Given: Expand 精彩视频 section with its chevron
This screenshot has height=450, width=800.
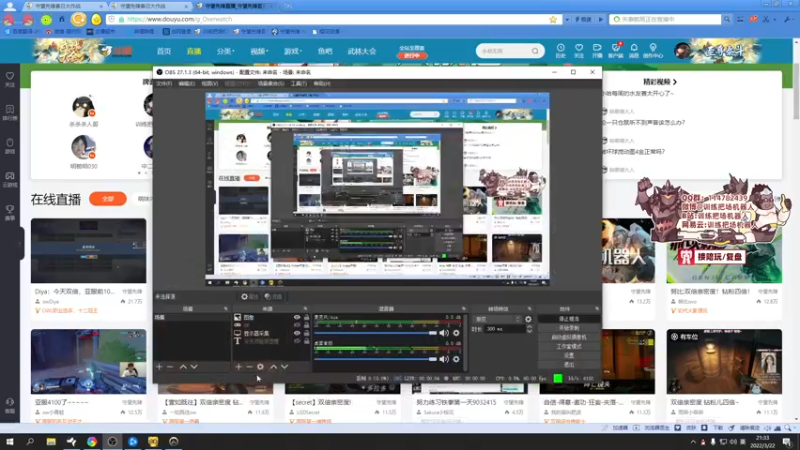Looking at the screenshot, I should tap(675, 82).
